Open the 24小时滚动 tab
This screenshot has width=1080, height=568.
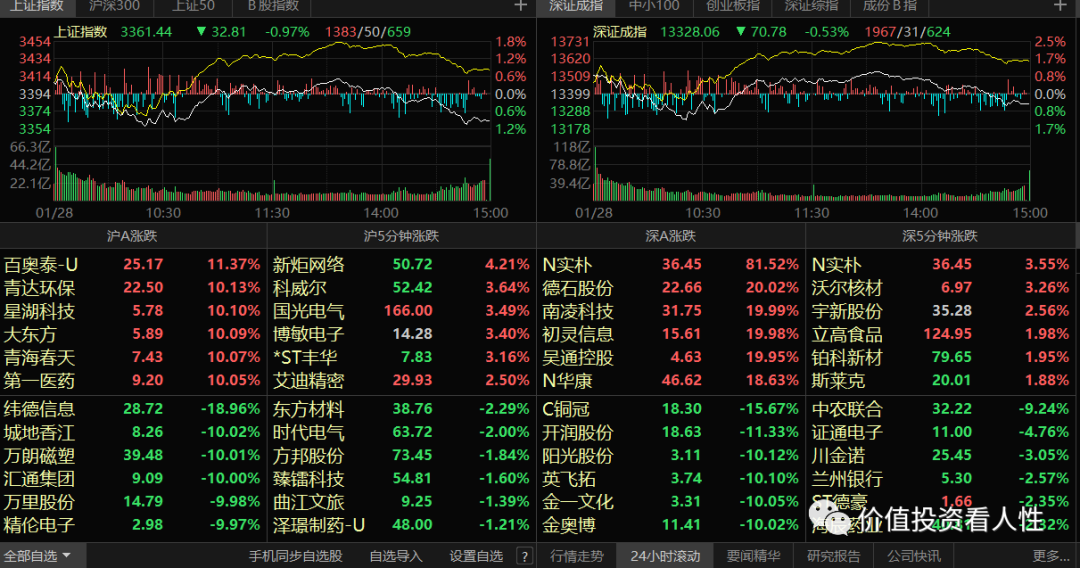(x=665, y=556)
